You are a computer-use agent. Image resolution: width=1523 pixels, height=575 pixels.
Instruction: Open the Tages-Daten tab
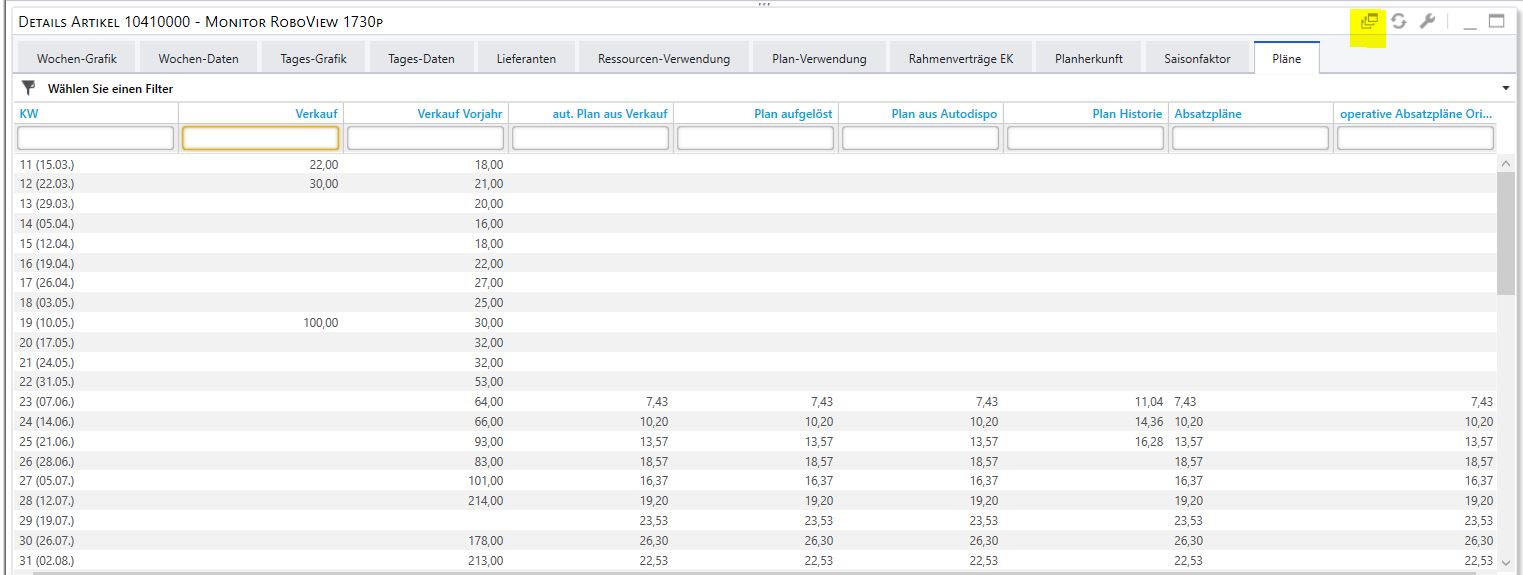coord(421,59)
